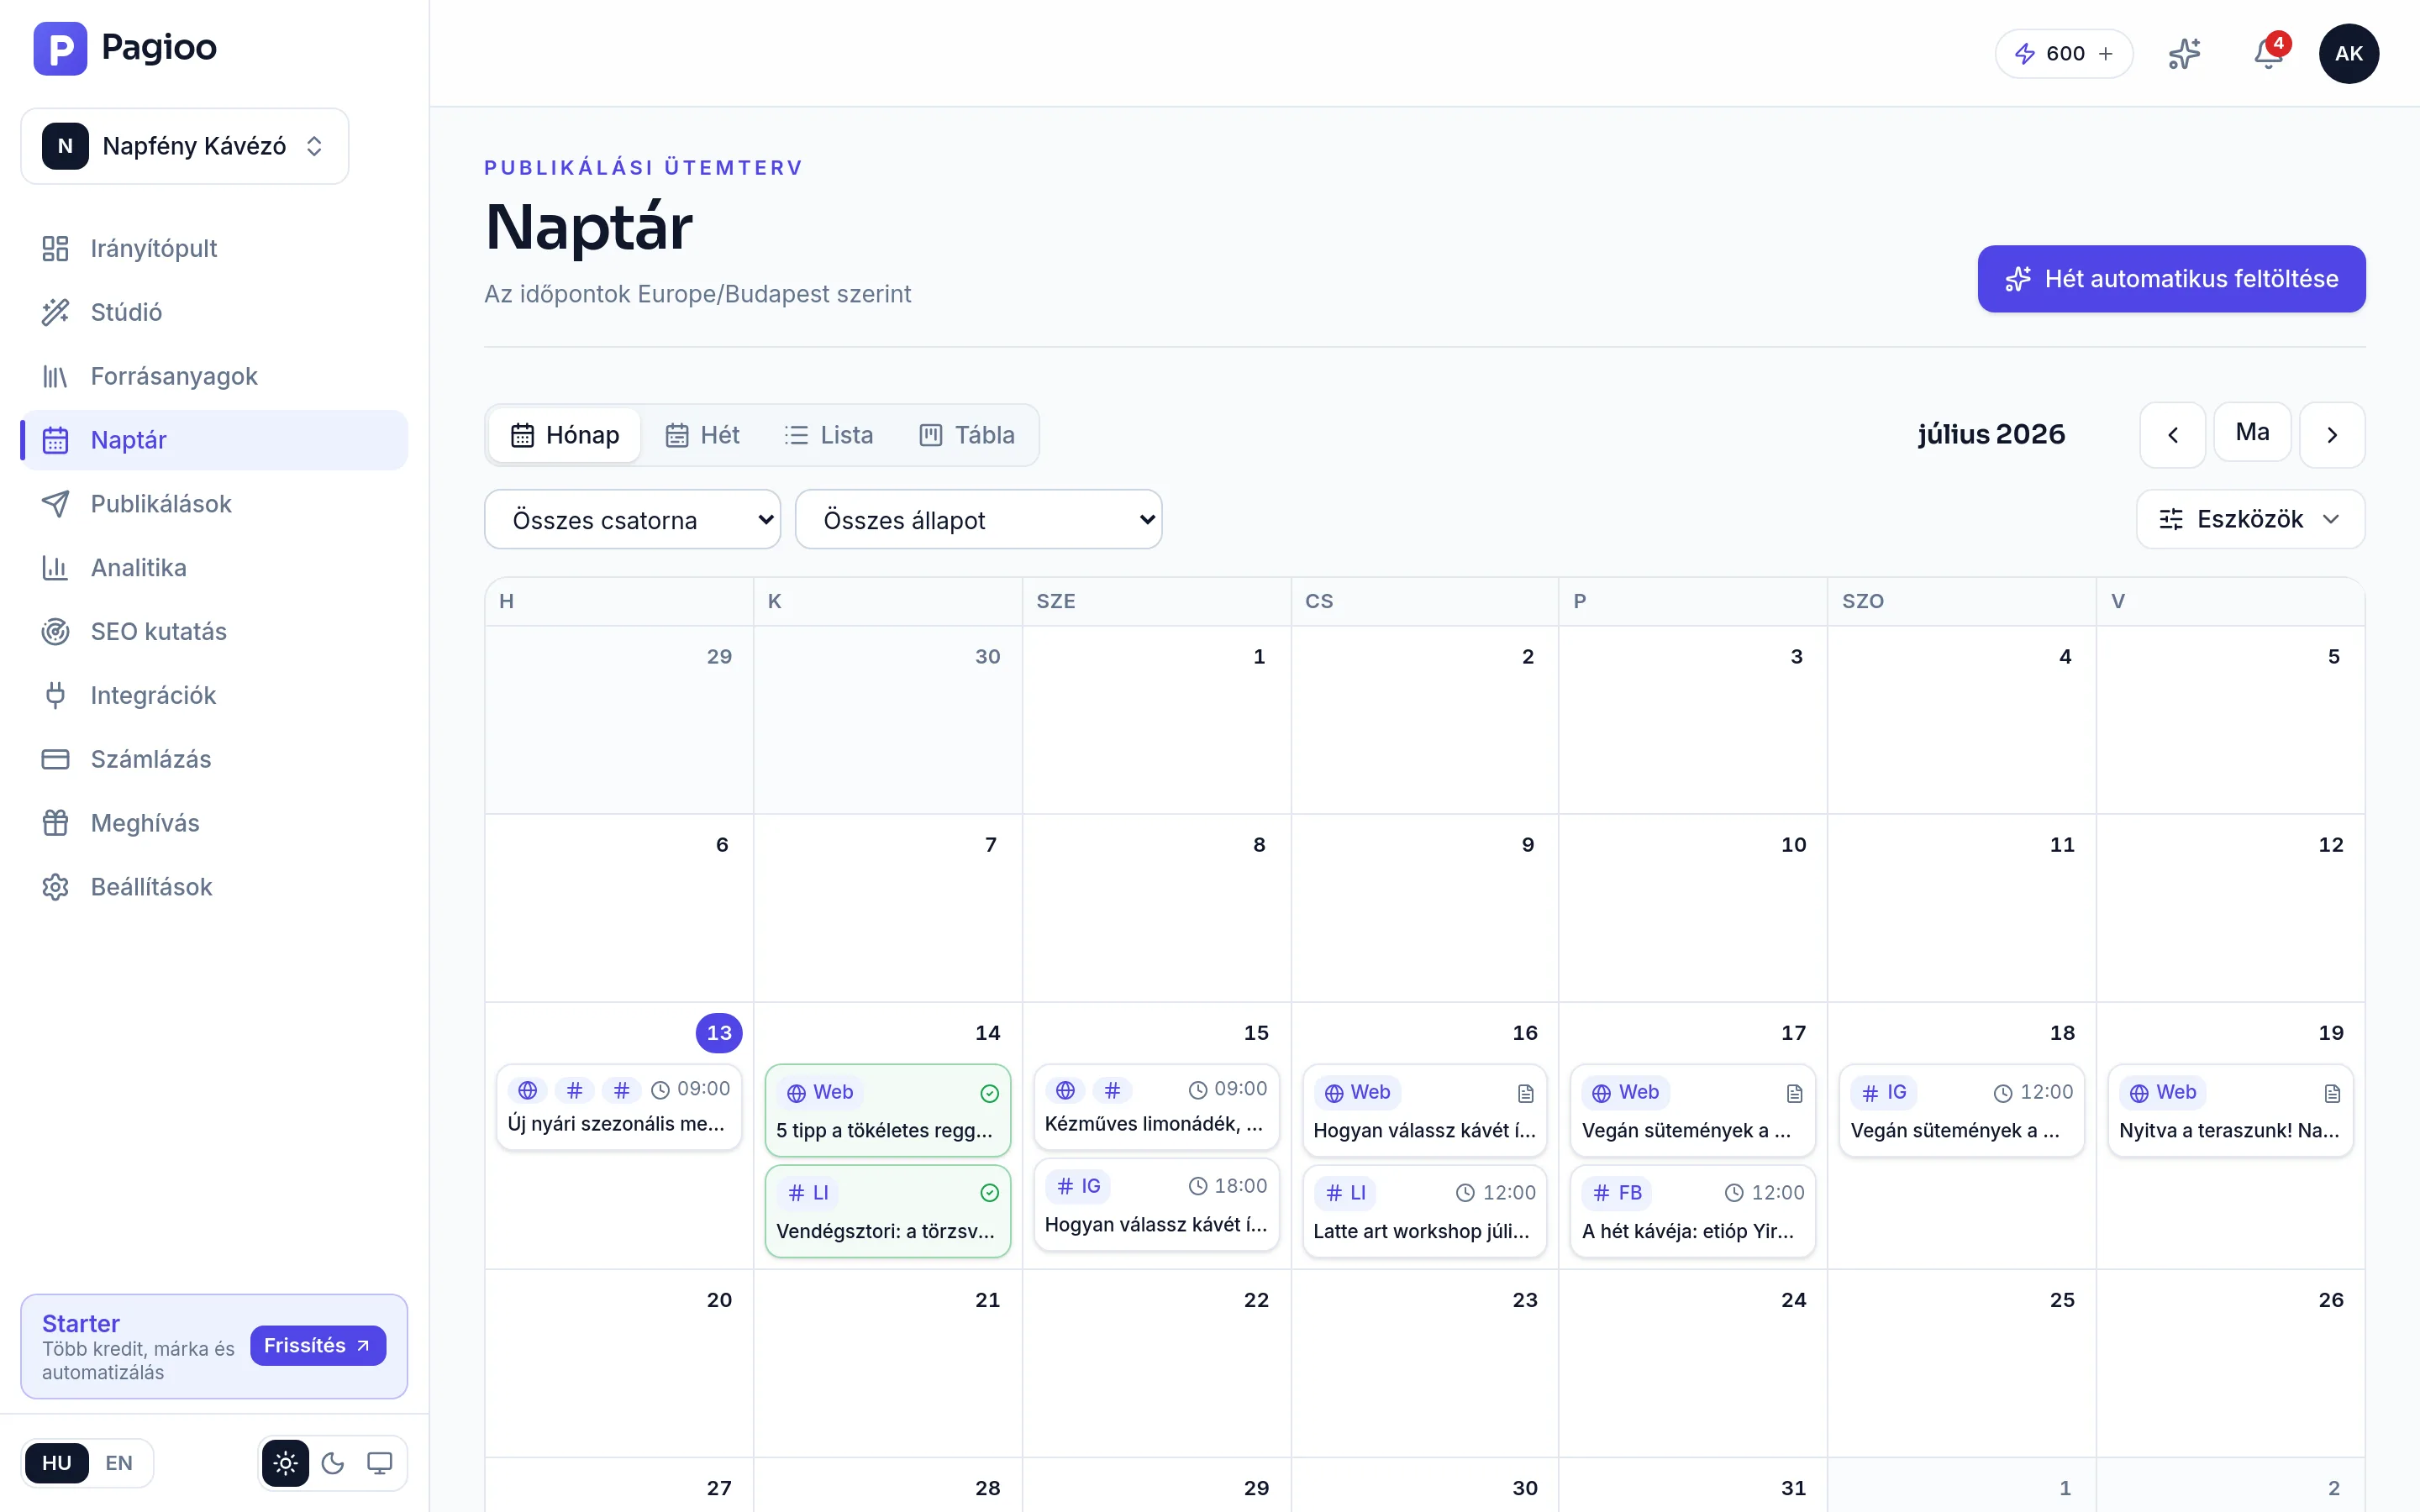Open the Hogyan válassz kávét post at 18:00
Screen dimensions: 2420x1512
pyautogui.click(x=1156, y=1204)
